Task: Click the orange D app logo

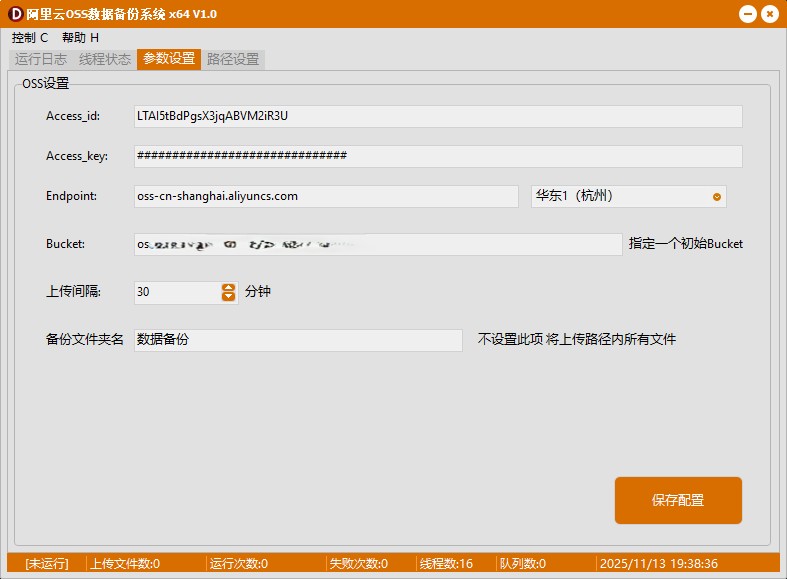Action: click(x=15, y=14)
